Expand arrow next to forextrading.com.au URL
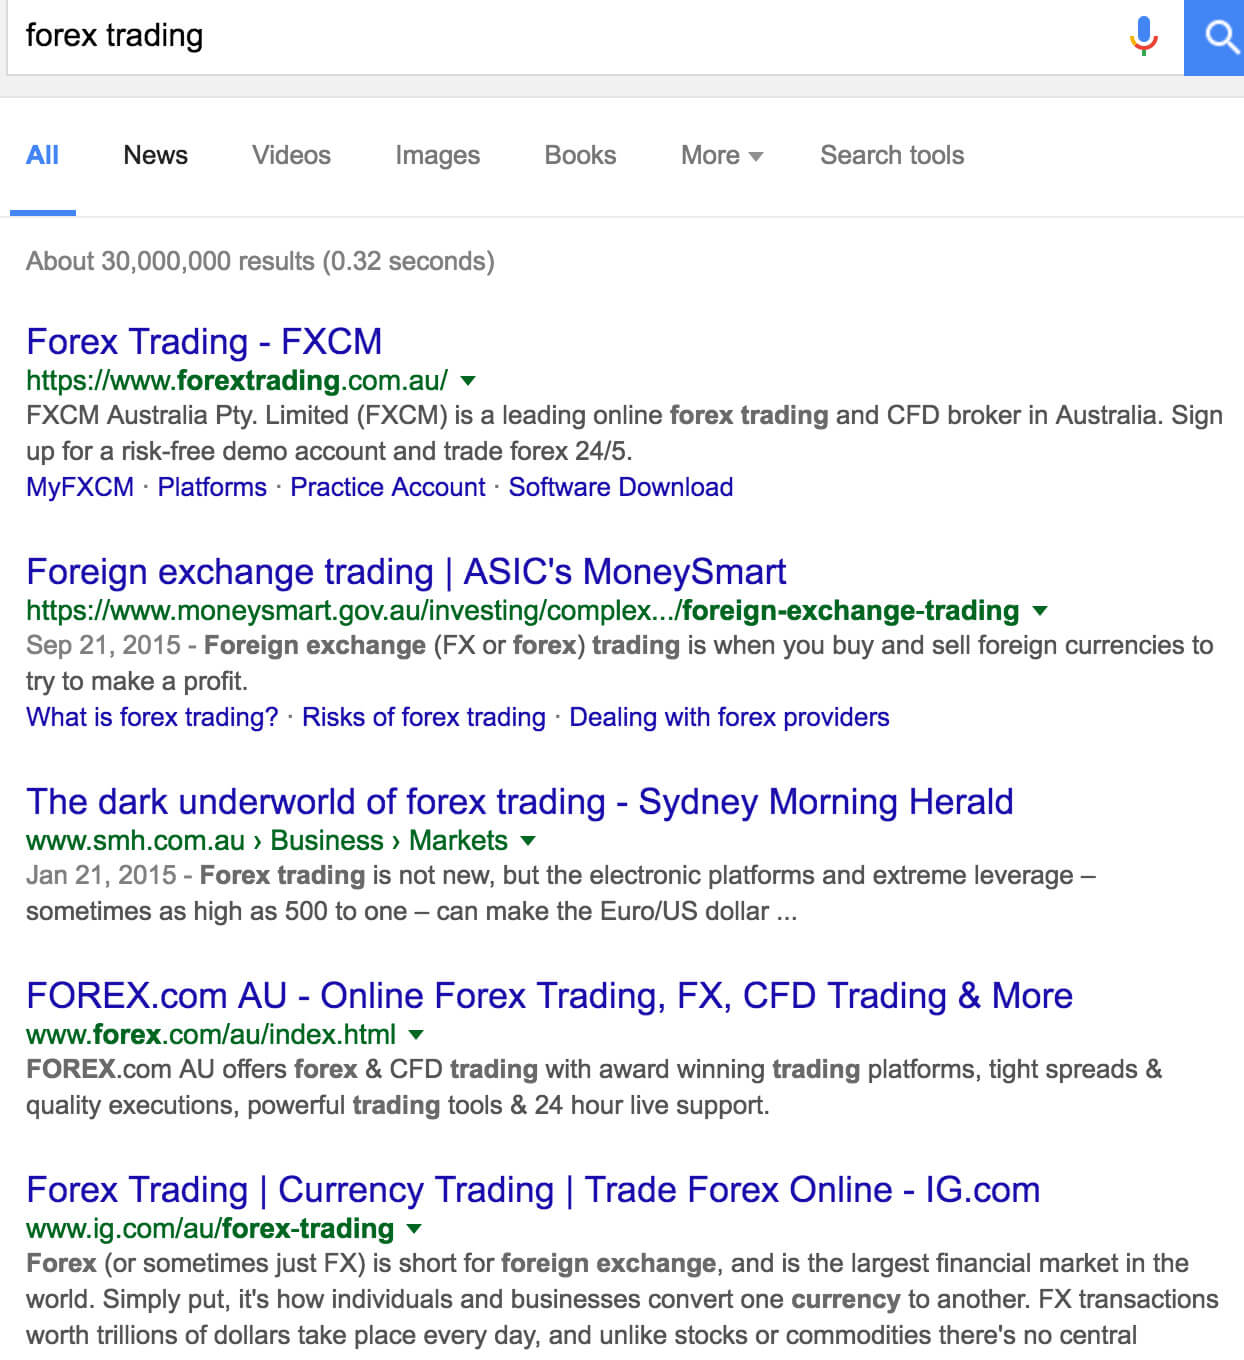 [467, 381]
